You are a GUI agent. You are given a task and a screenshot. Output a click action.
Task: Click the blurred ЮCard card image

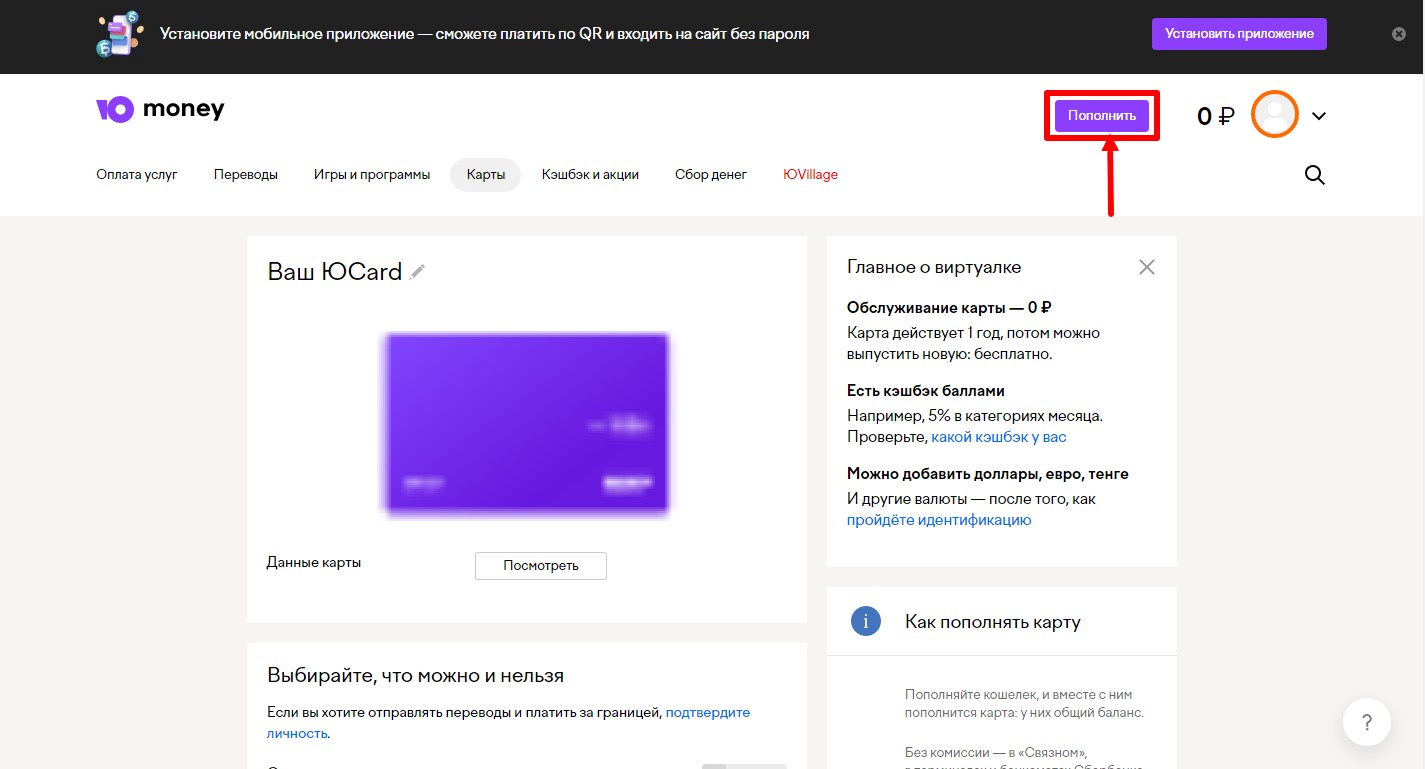pyautogui.click(x=527, y=425)
